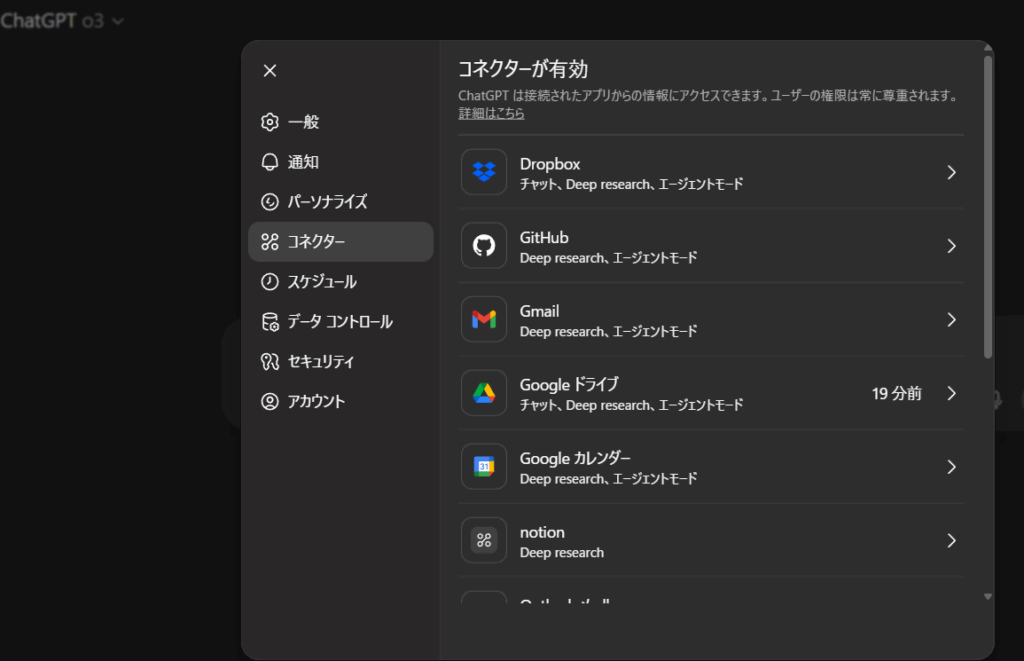Click the security icon beside セキュリティ
Screen dimensions: 1024x661
tap(270, 361)
